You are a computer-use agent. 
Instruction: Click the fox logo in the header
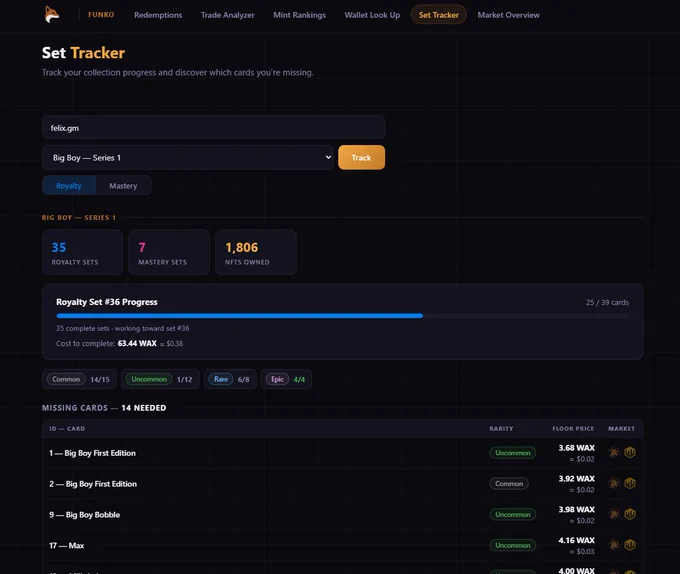52,14
